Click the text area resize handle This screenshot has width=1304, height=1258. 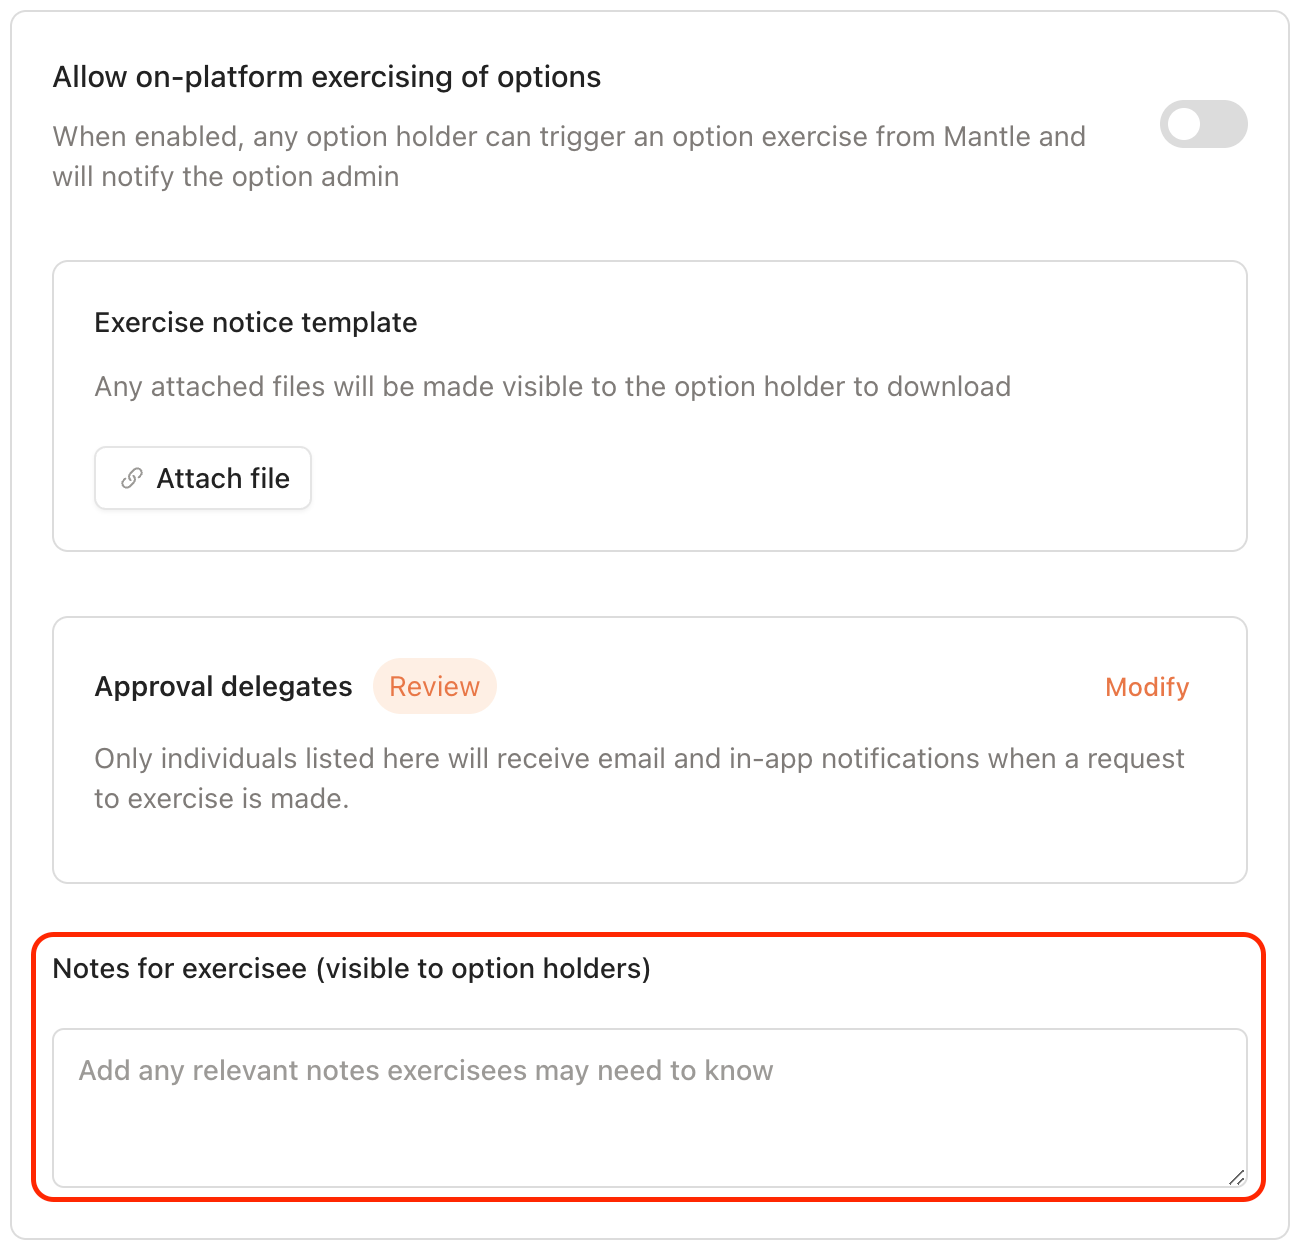coord(1236,1177)
